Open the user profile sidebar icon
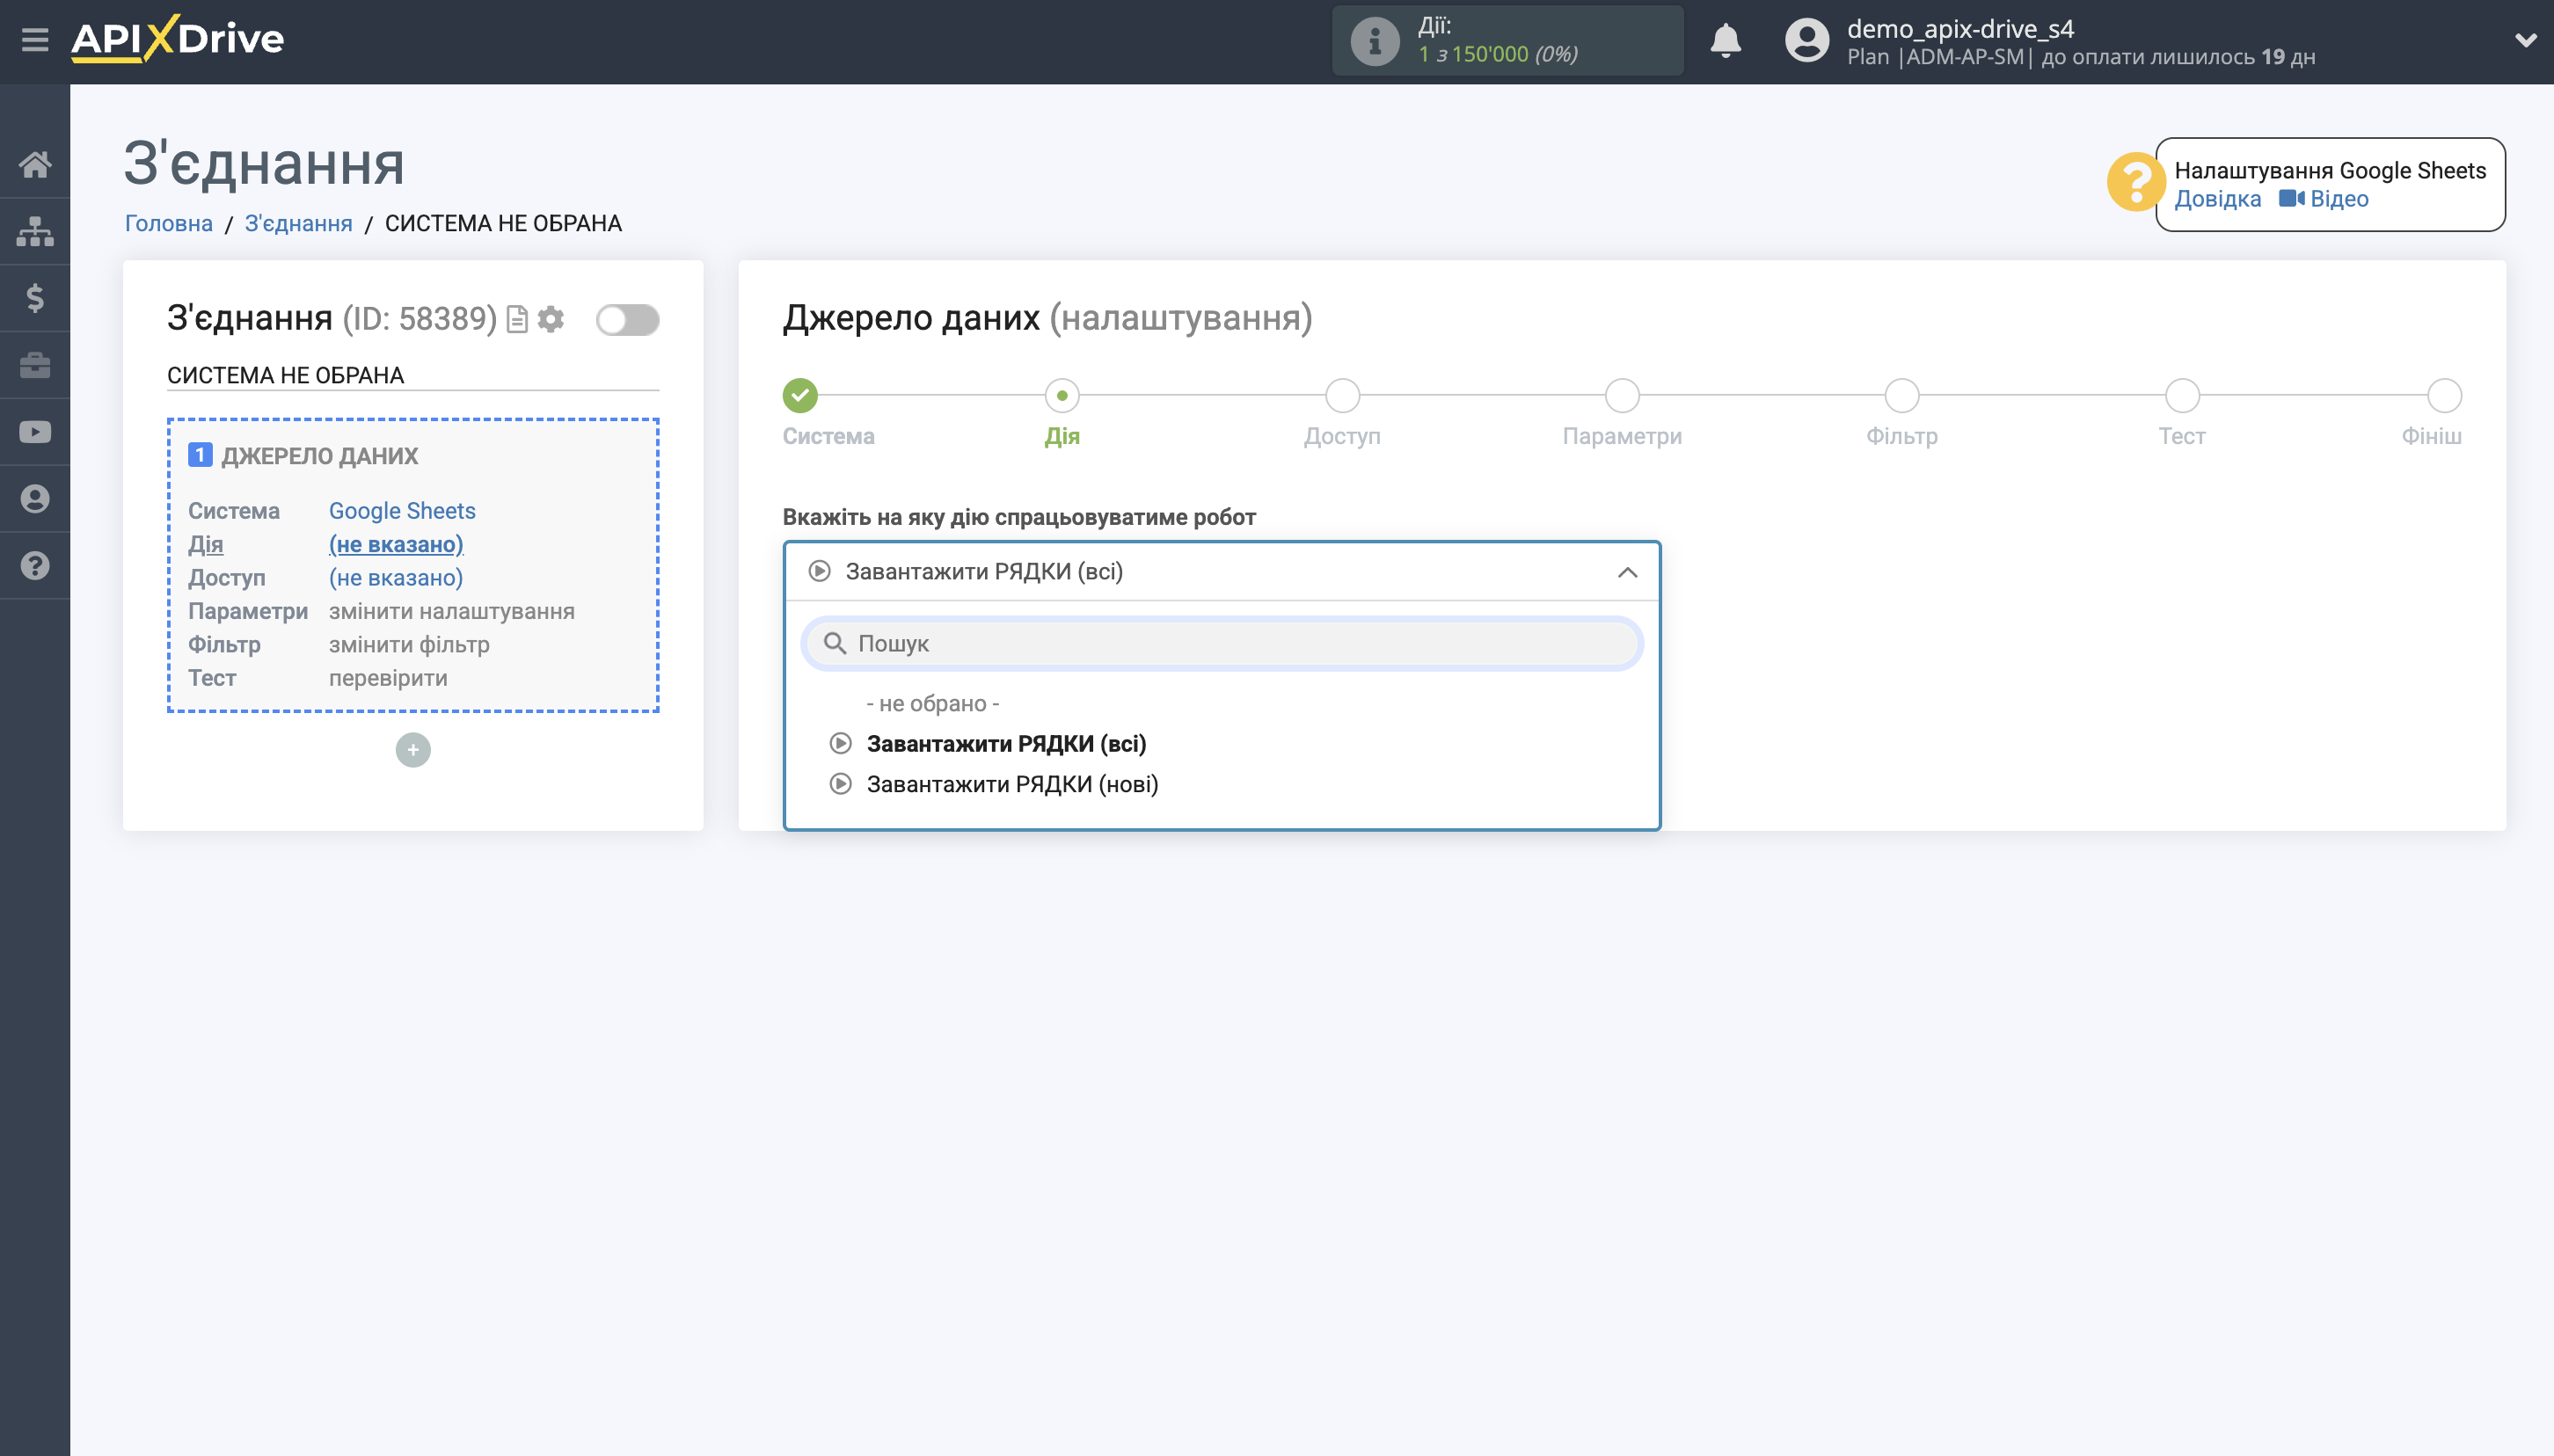 [x=36, y=498]
